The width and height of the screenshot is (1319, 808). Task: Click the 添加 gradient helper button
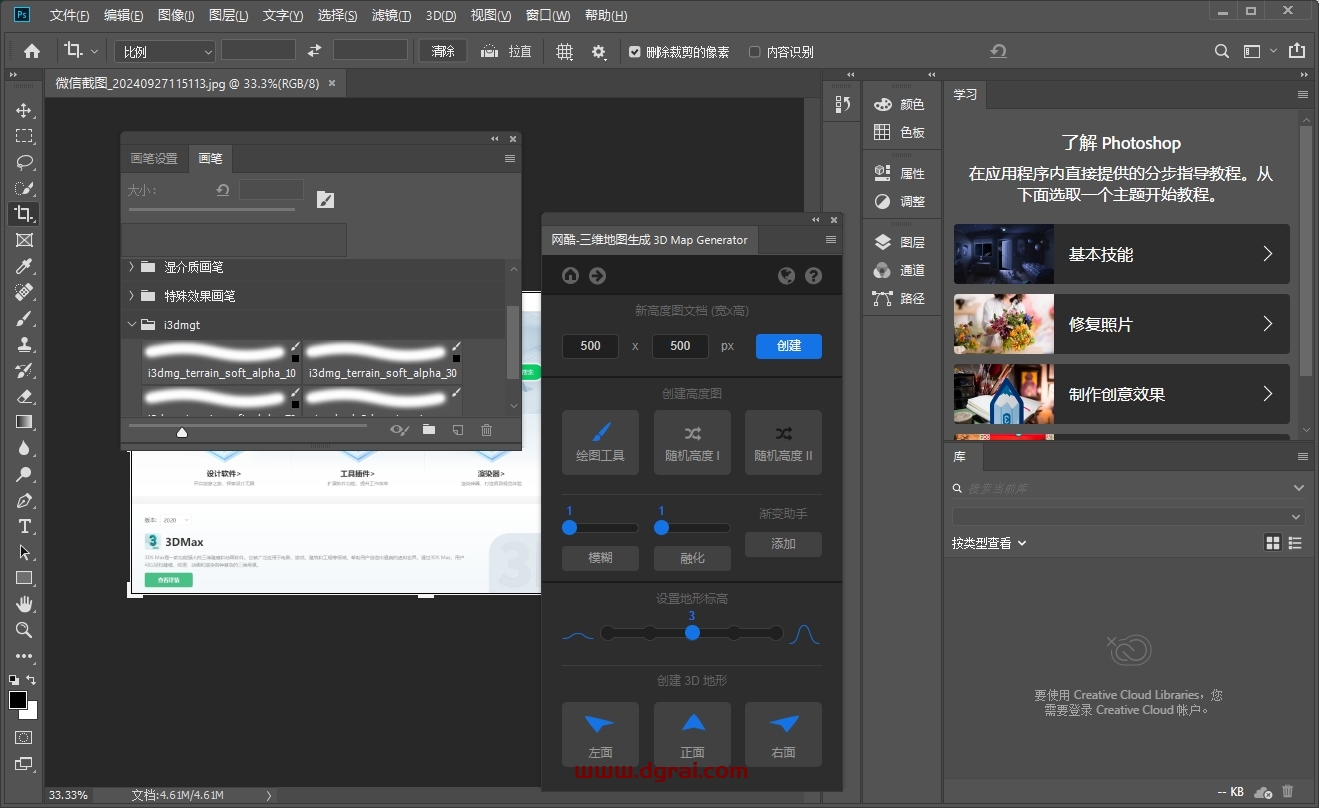[x=783, y=544]
